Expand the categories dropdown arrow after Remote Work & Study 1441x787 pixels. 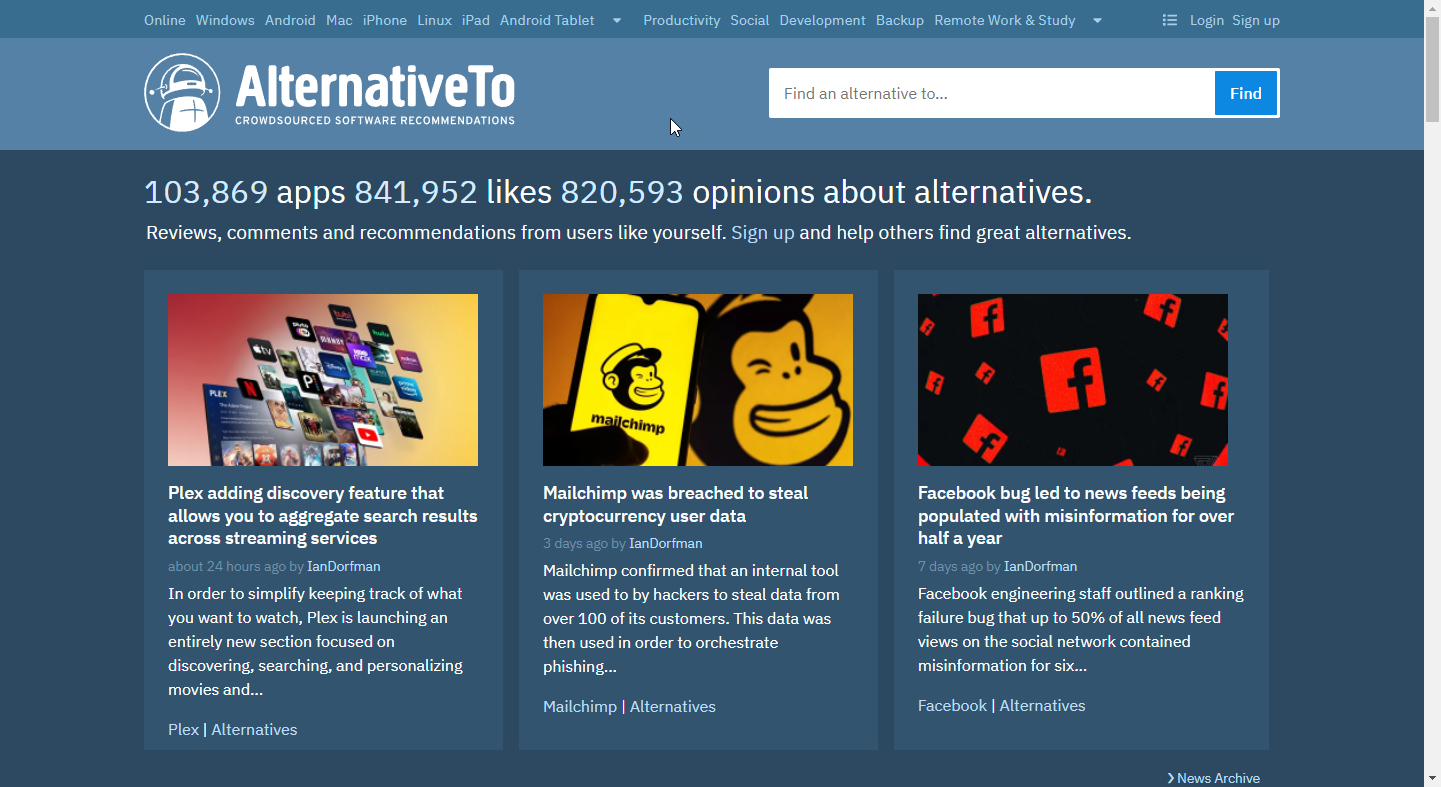coord(1097,20)
